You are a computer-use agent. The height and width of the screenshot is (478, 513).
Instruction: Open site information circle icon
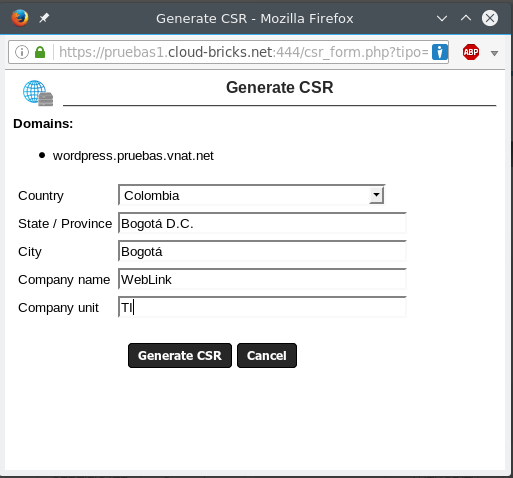click(22, 52)
